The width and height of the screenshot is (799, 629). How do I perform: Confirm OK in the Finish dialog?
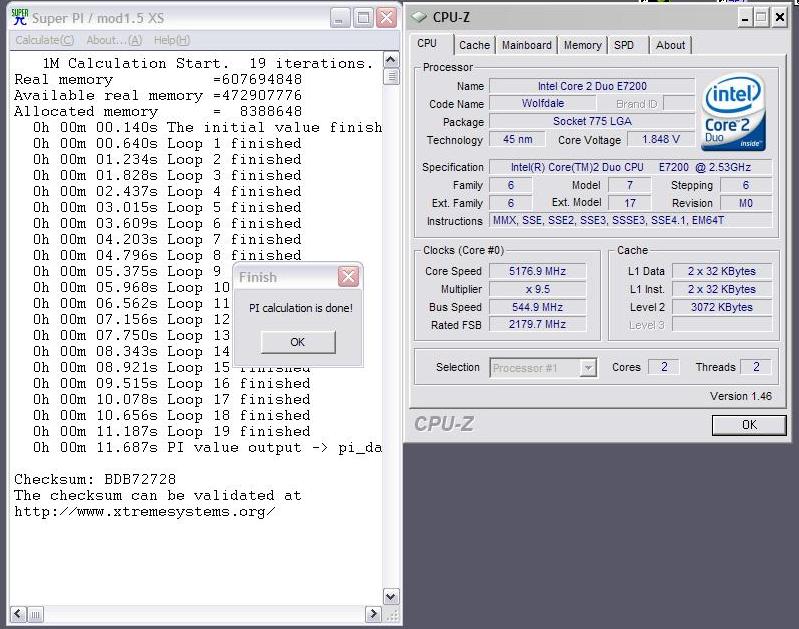click(298, 342)
